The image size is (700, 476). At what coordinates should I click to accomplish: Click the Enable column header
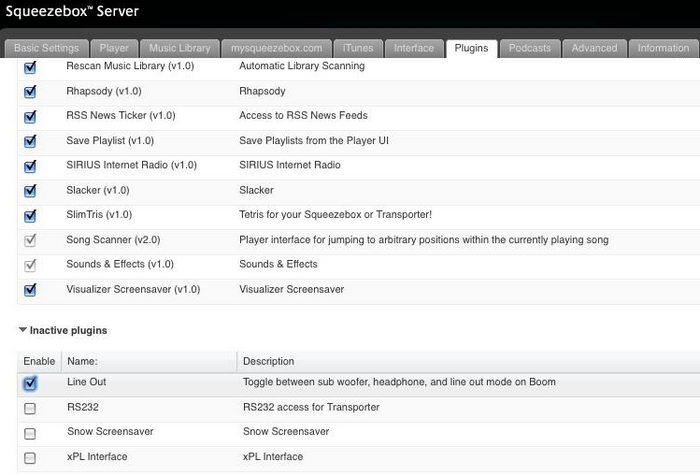pos(39,361)
